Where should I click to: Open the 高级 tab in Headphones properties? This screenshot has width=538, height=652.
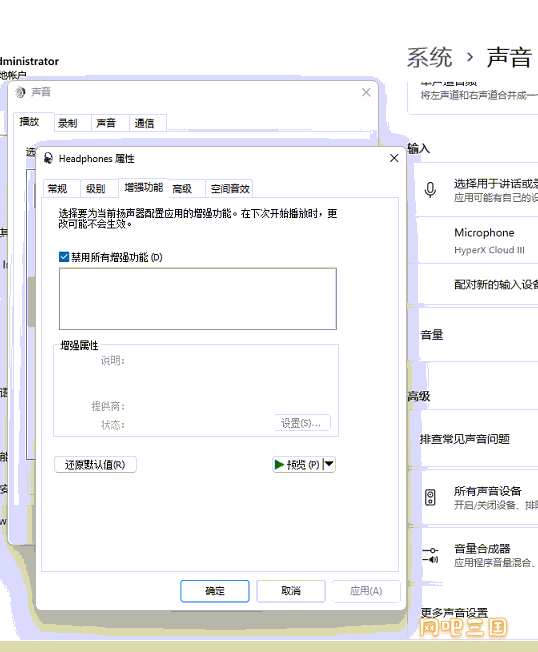tap(182, 189)
